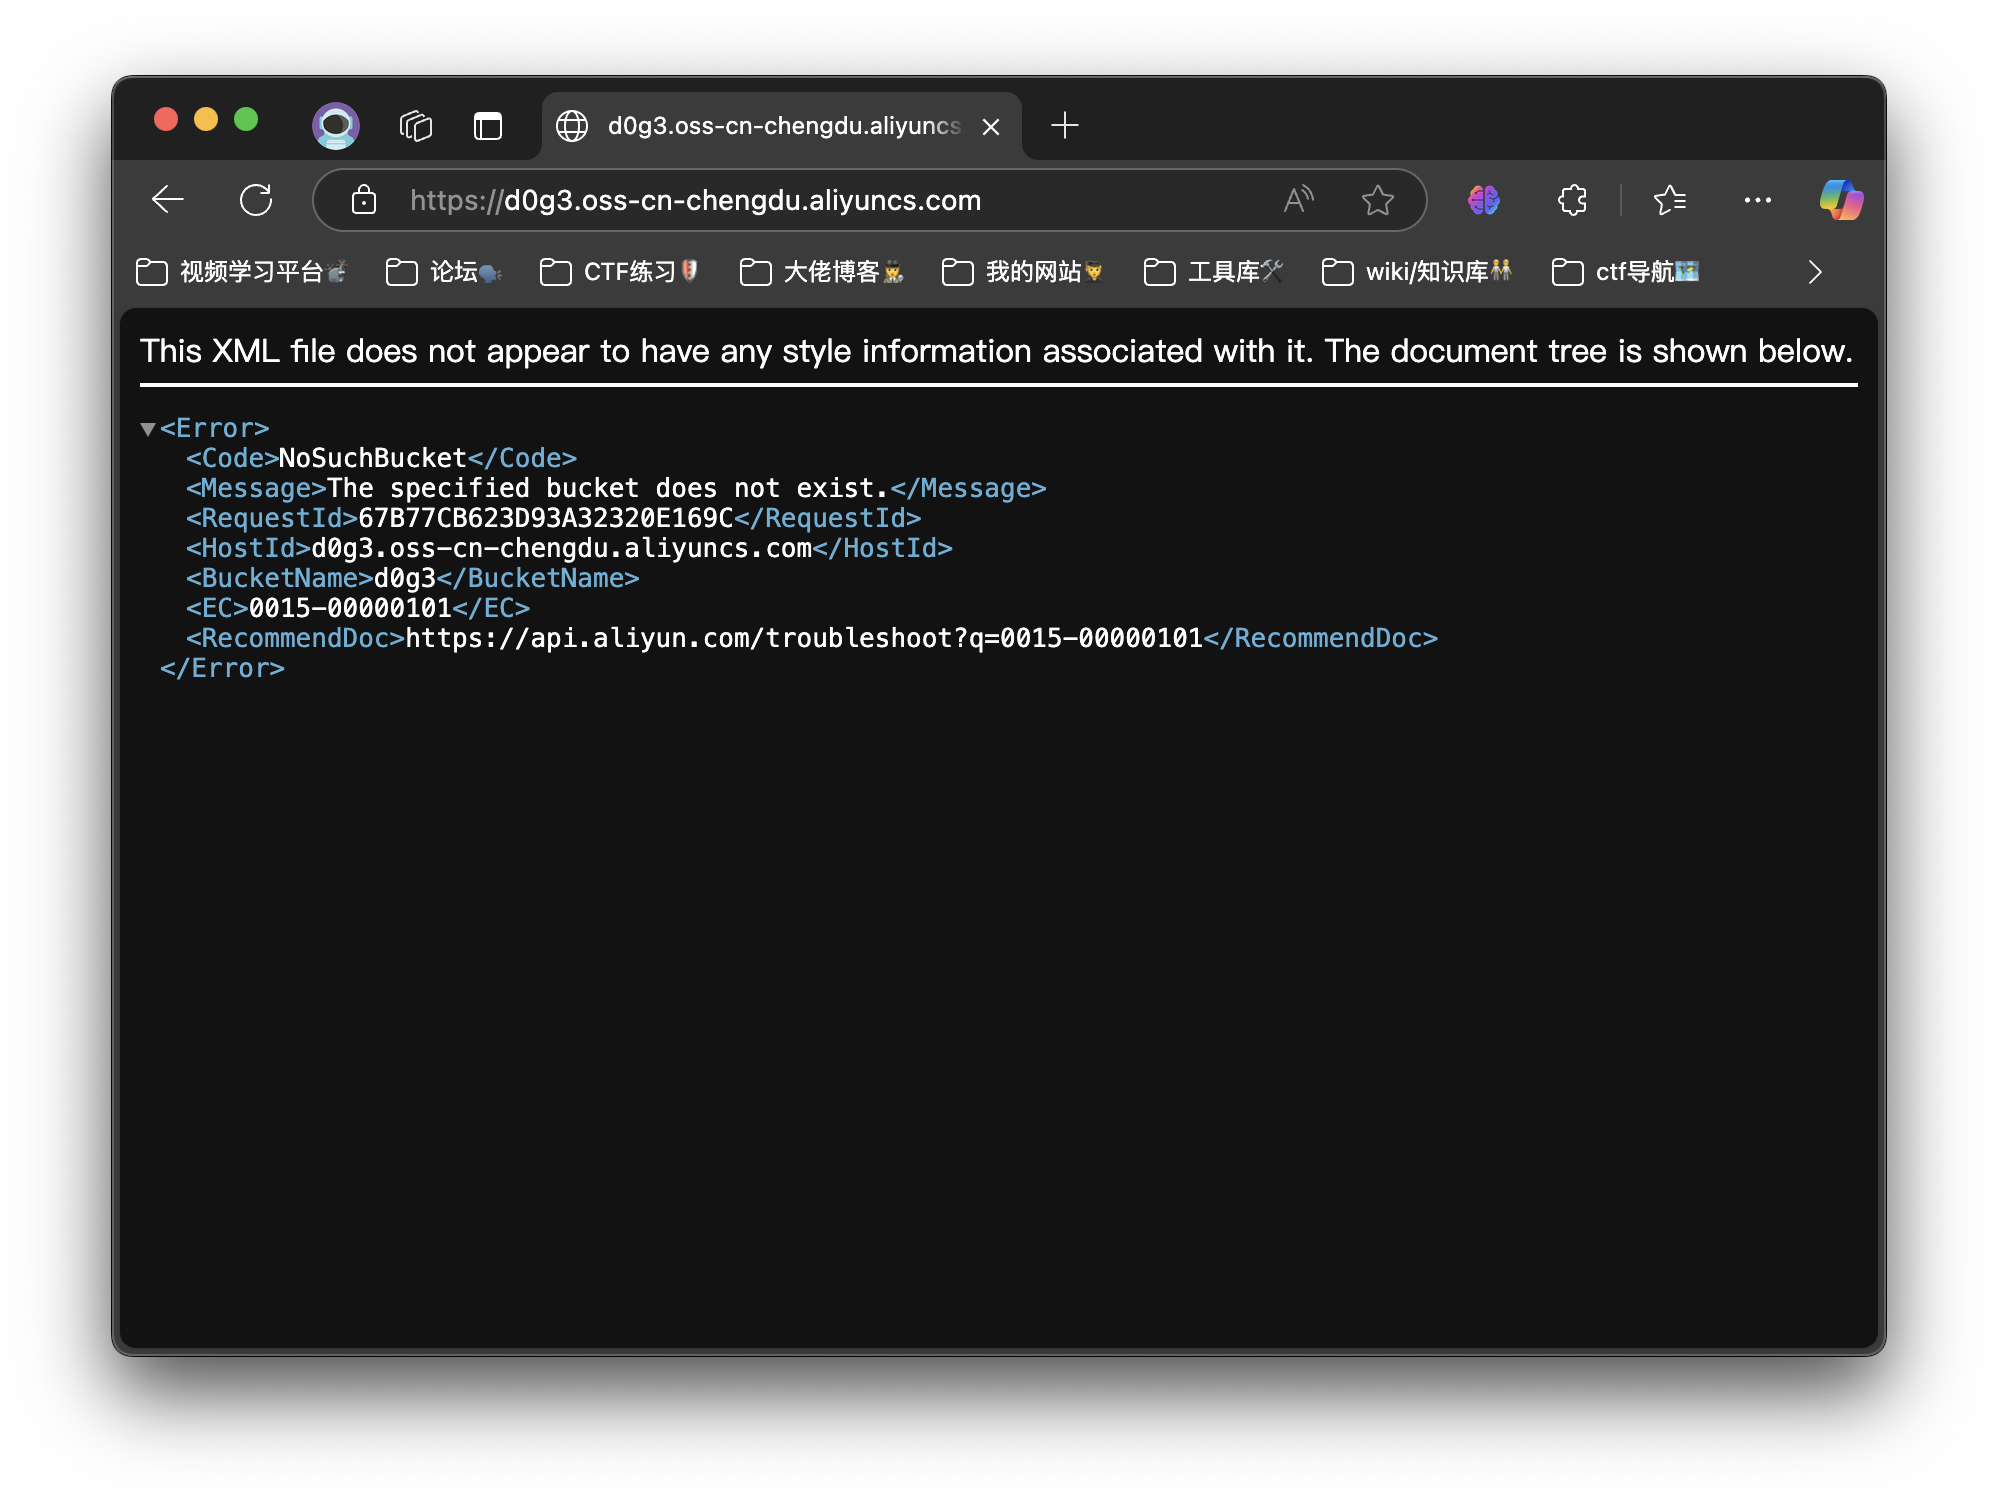
Task: Close the d0g3.oss-cn-chengdu tab
Action: (x=991, y=127)
